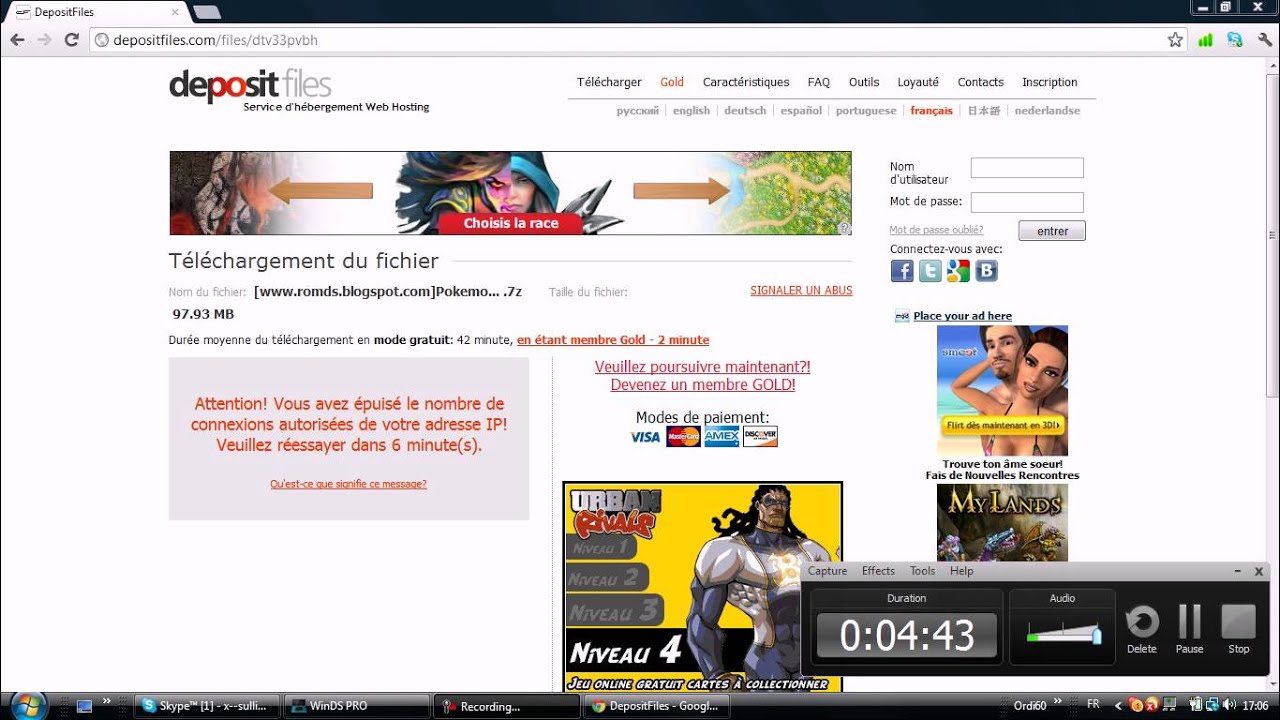The width and height of the screenshot is (1280, 720).
Task: Click the Mot de passe input field
Action: 1027,202
